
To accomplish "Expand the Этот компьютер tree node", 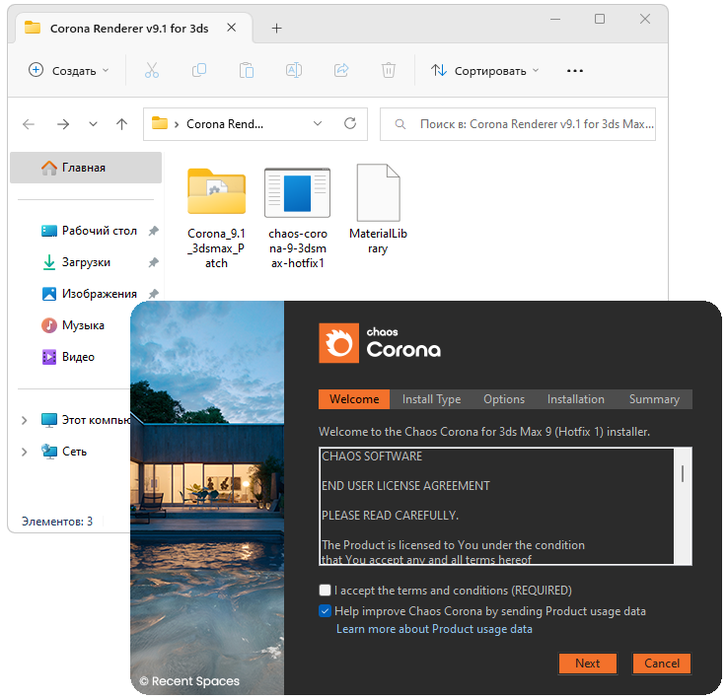I will tap(24, 420).
